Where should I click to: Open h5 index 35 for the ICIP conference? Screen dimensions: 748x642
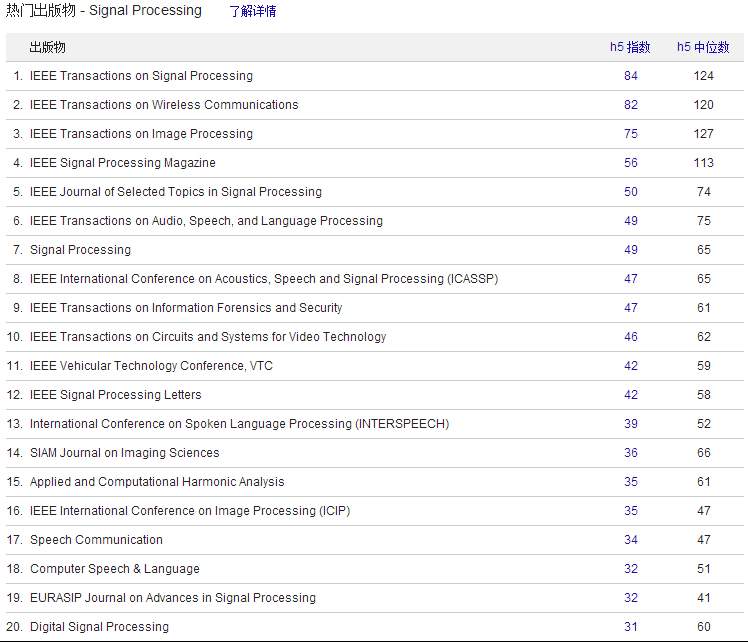[631, 511]
